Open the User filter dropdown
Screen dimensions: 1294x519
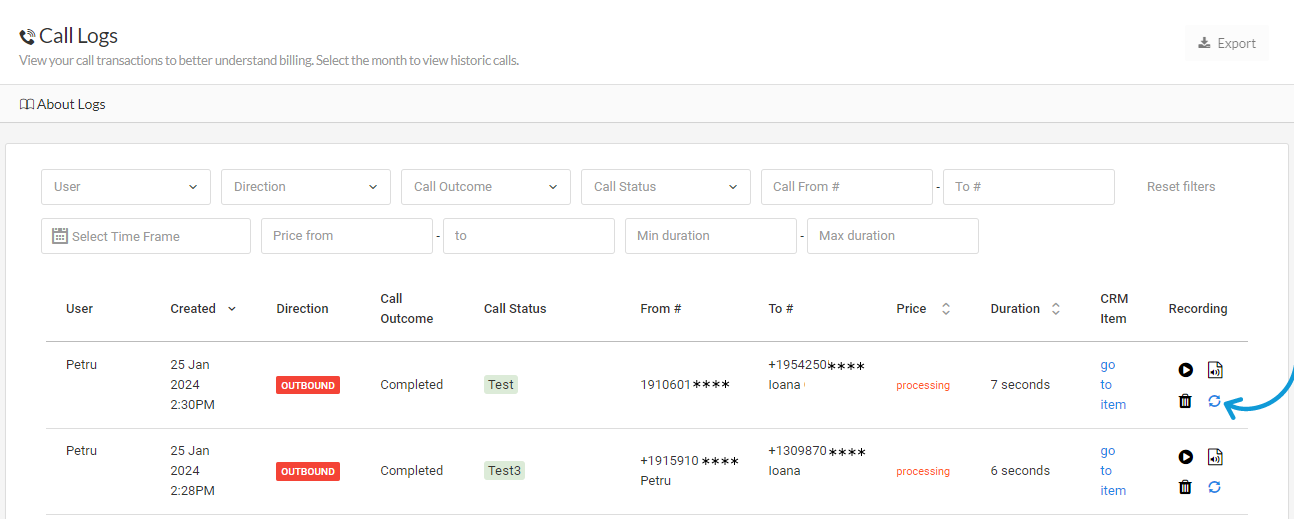point(126,187)
